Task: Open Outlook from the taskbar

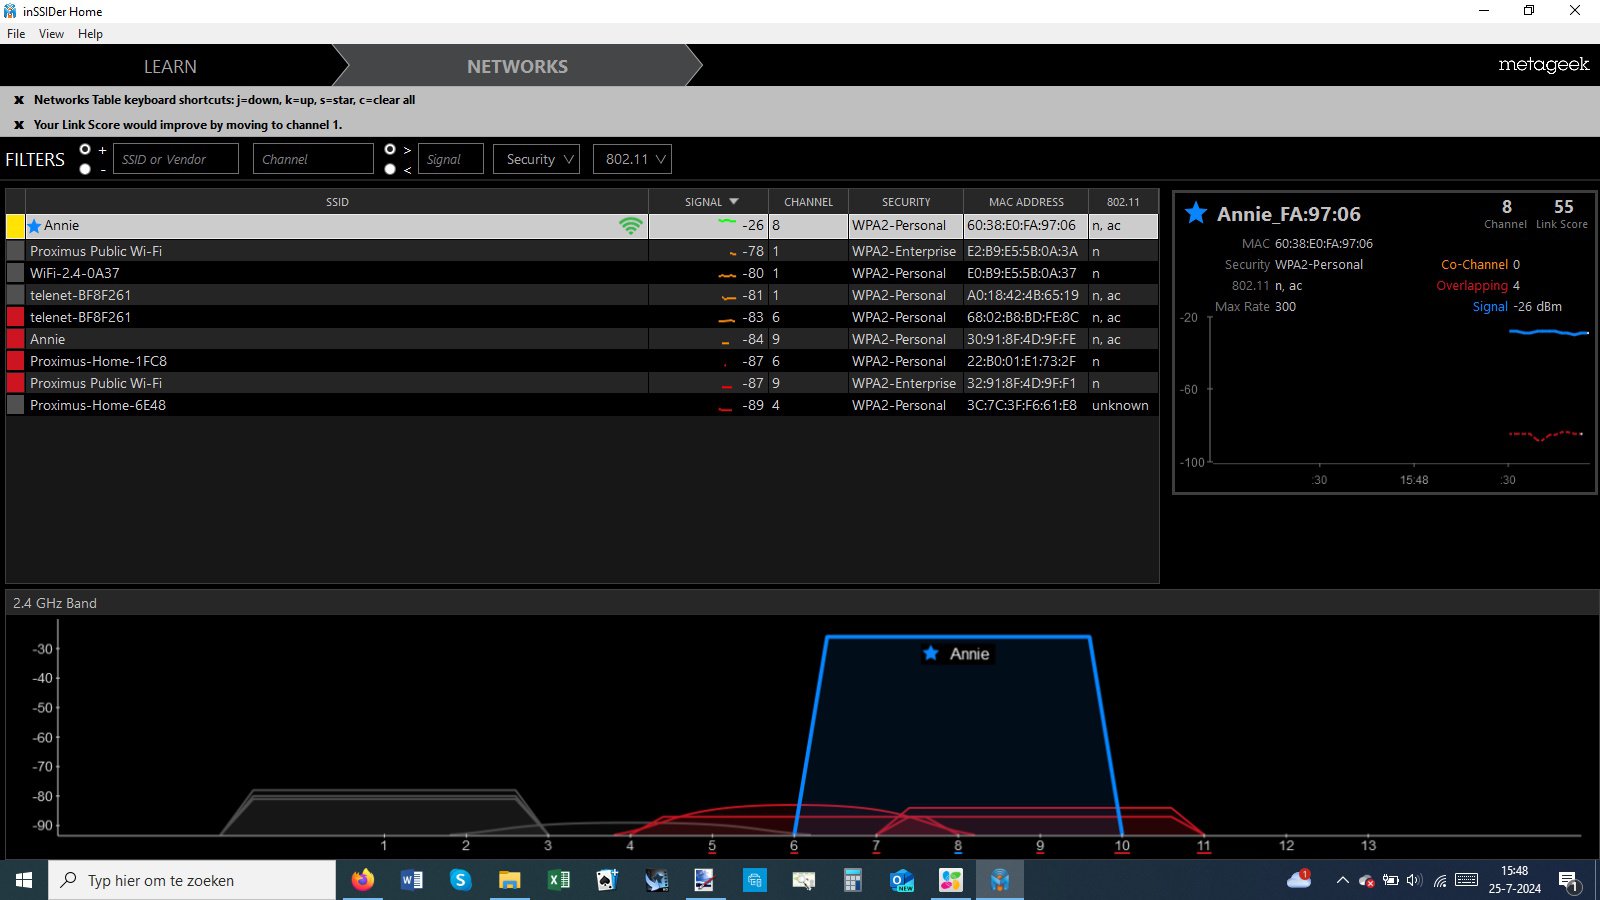Action: pyautogui.click(x=902, y=880)
